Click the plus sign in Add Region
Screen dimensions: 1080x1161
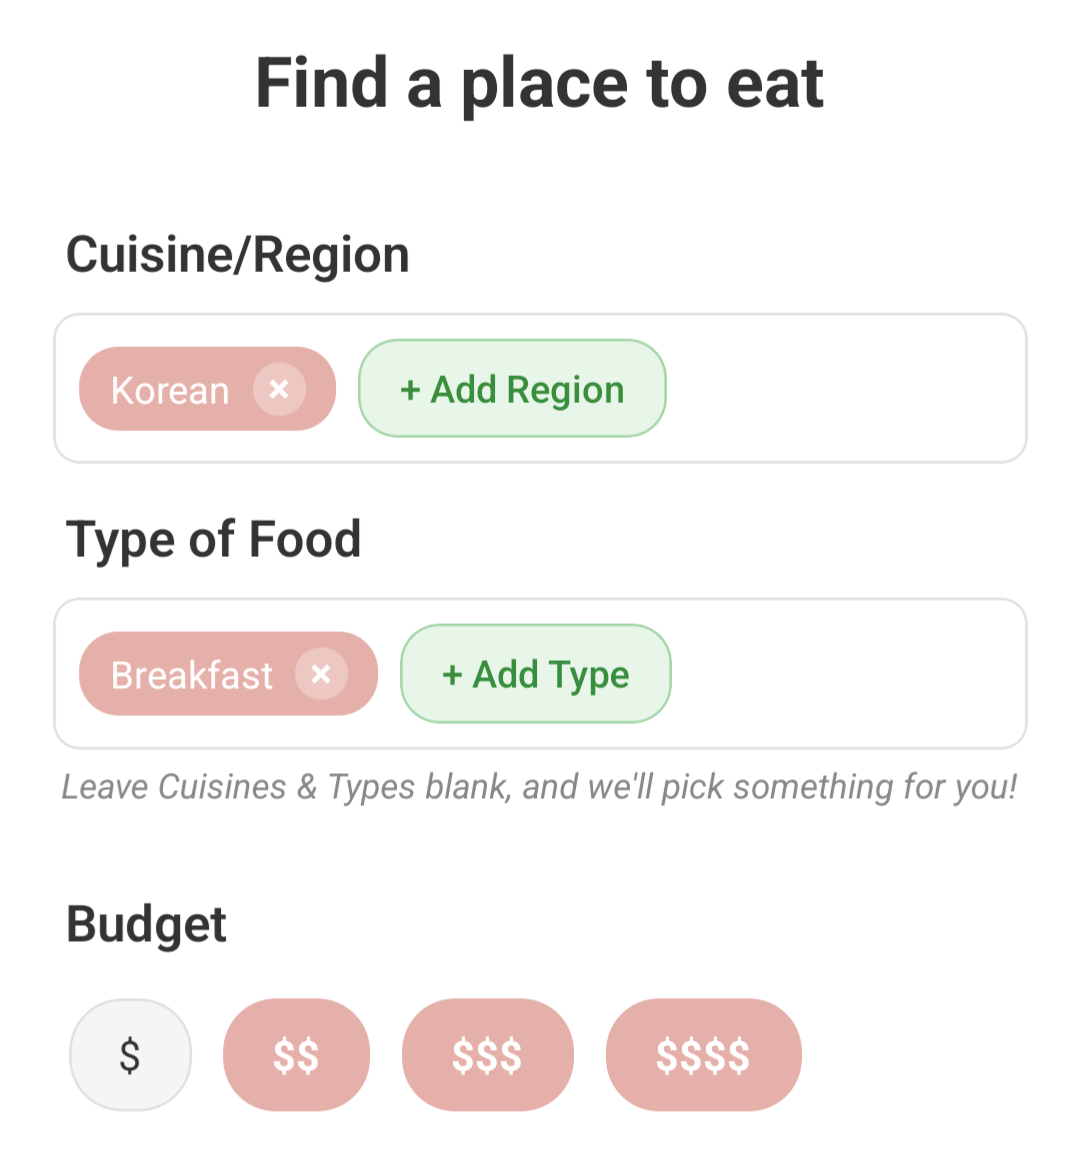point(410,390)
